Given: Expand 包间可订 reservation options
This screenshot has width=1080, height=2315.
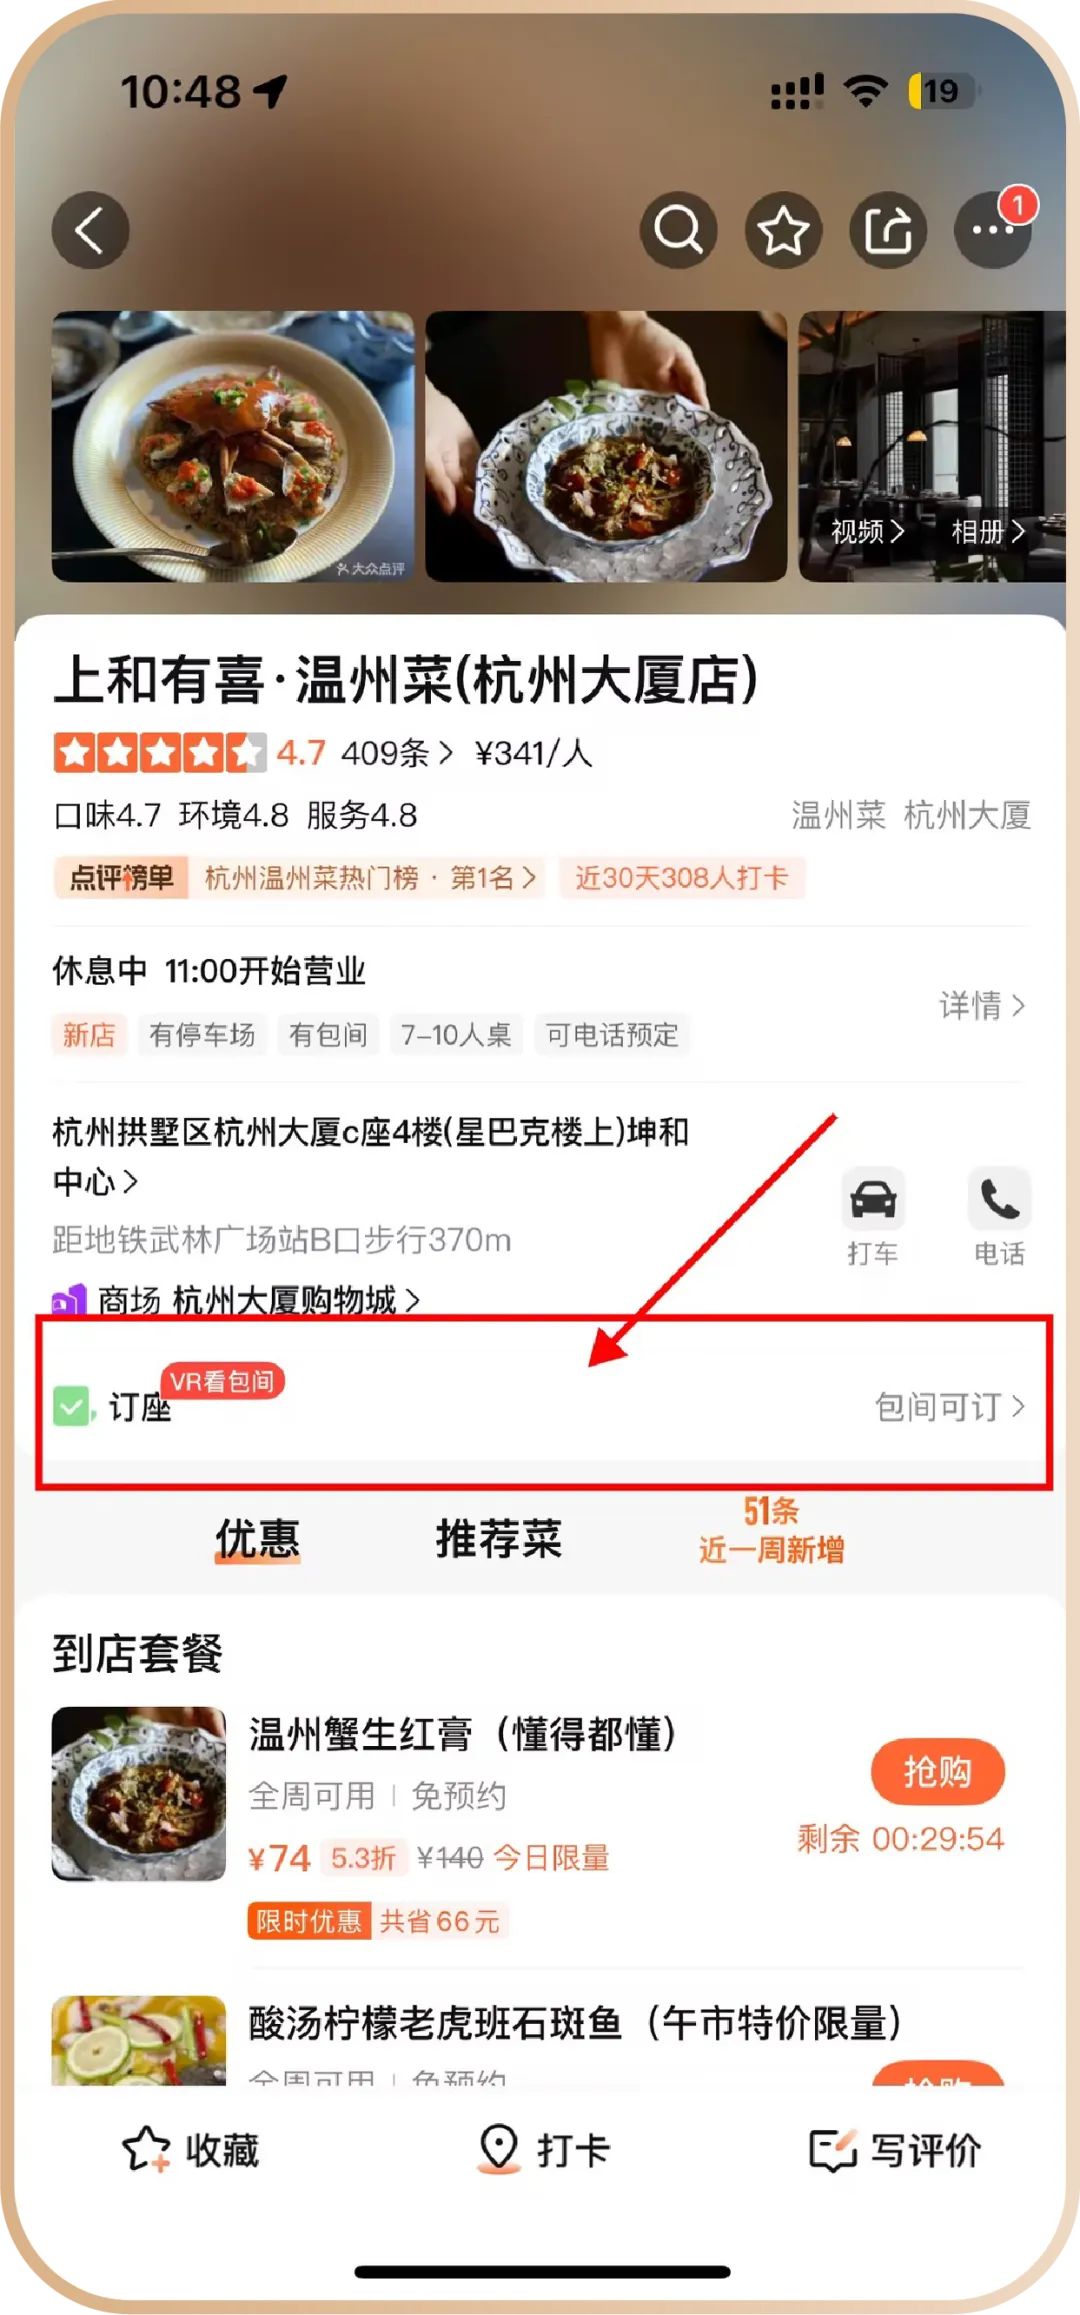Looking at the screenshot, I should (x=950, y=1407).
